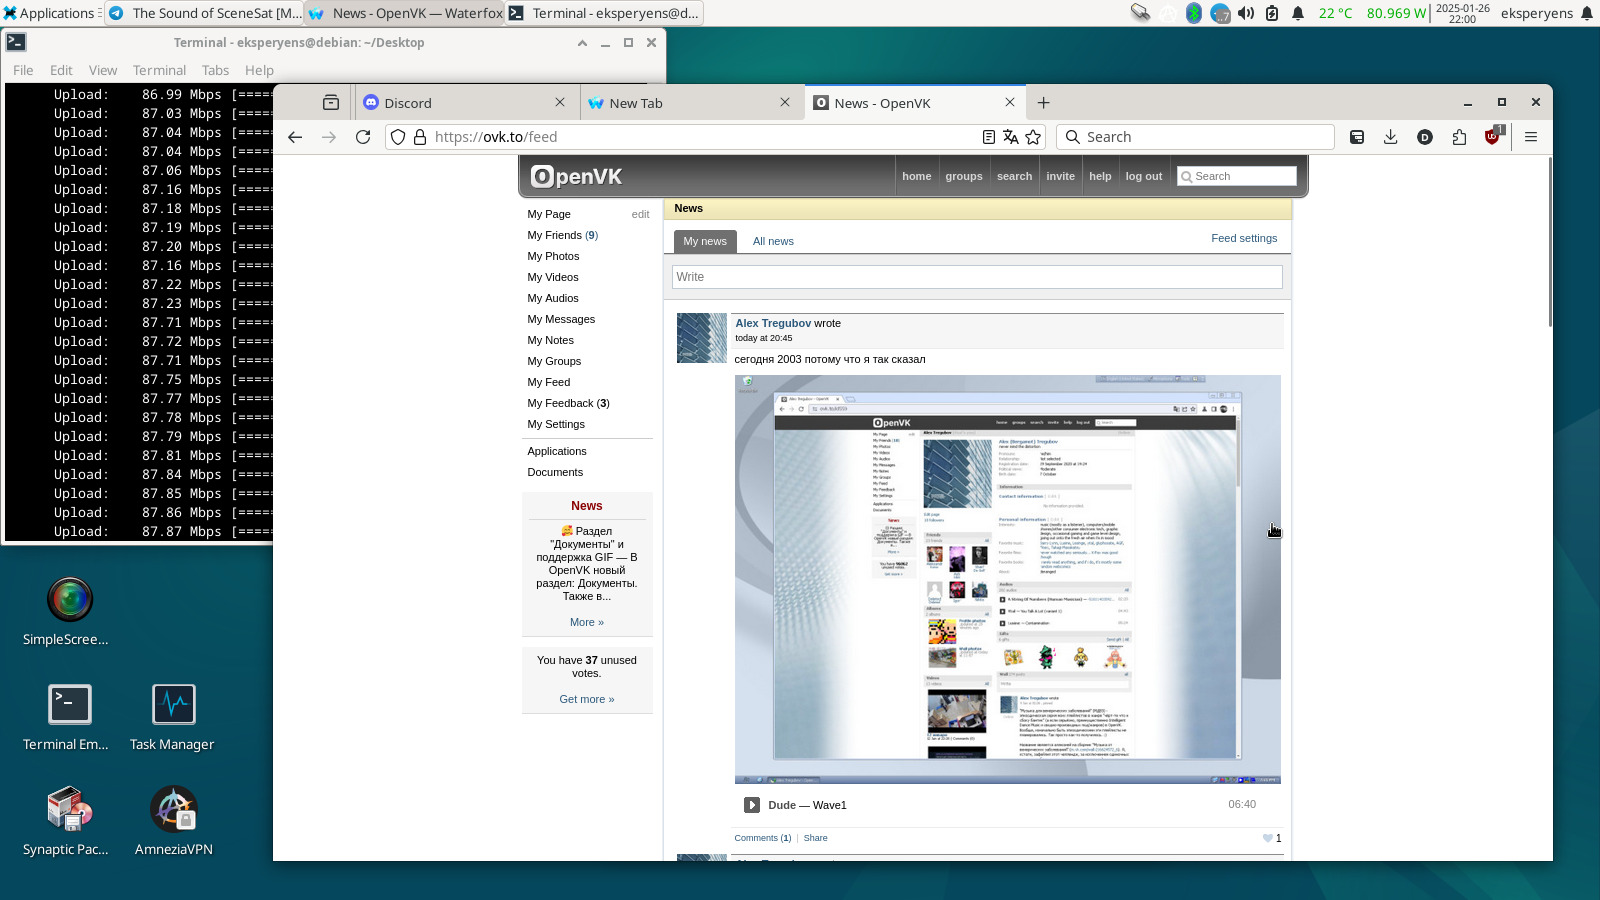Open the sidebar panel toolbar icon

[1357, 137]
